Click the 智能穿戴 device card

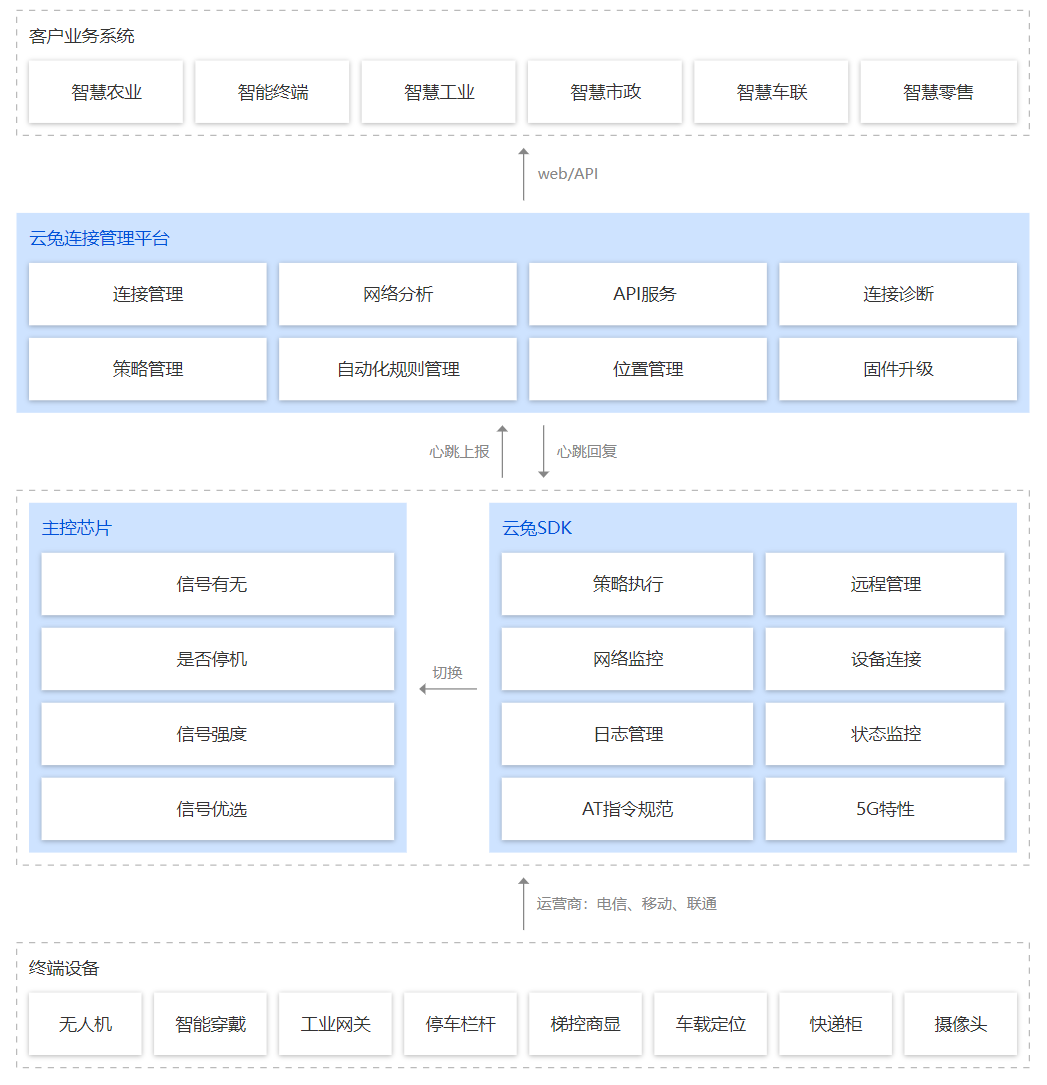click(x=210, y=1024)
